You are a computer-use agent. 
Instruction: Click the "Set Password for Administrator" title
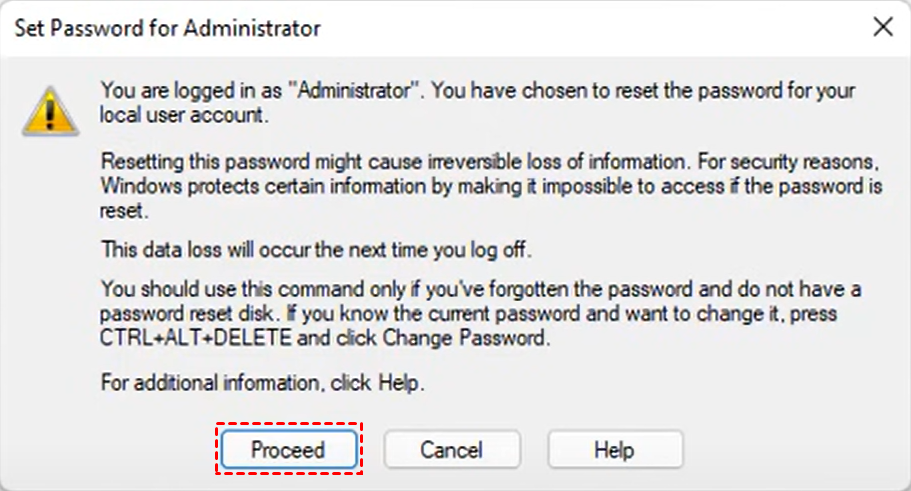pos(168,28)
